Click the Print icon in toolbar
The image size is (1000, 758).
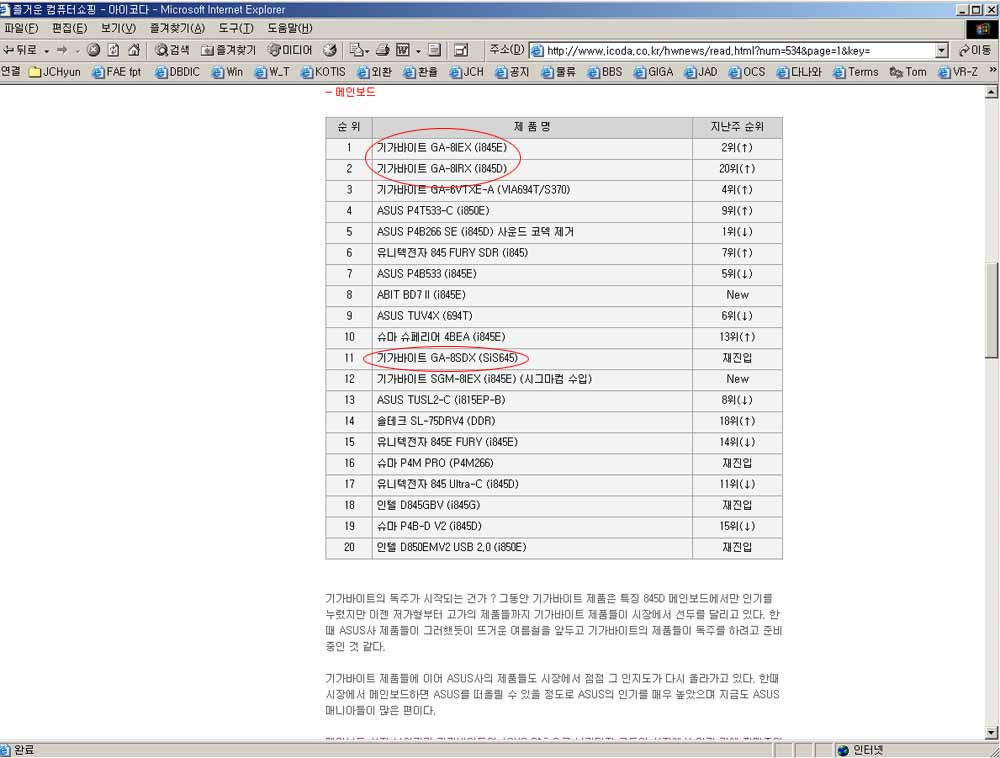(x=383, y=50)
